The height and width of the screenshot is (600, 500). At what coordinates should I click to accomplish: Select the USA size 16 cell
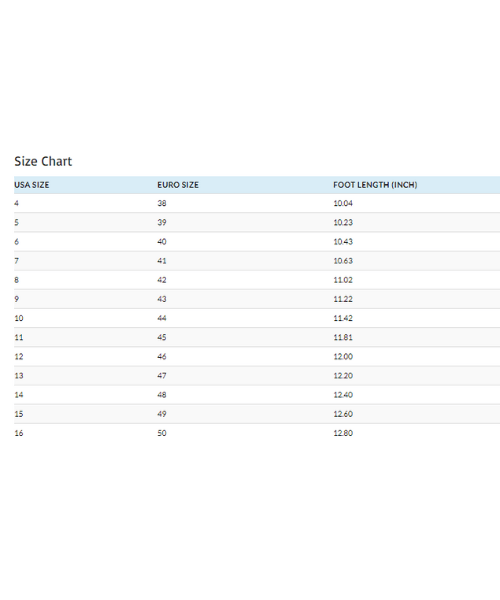(x=19, y=433)
